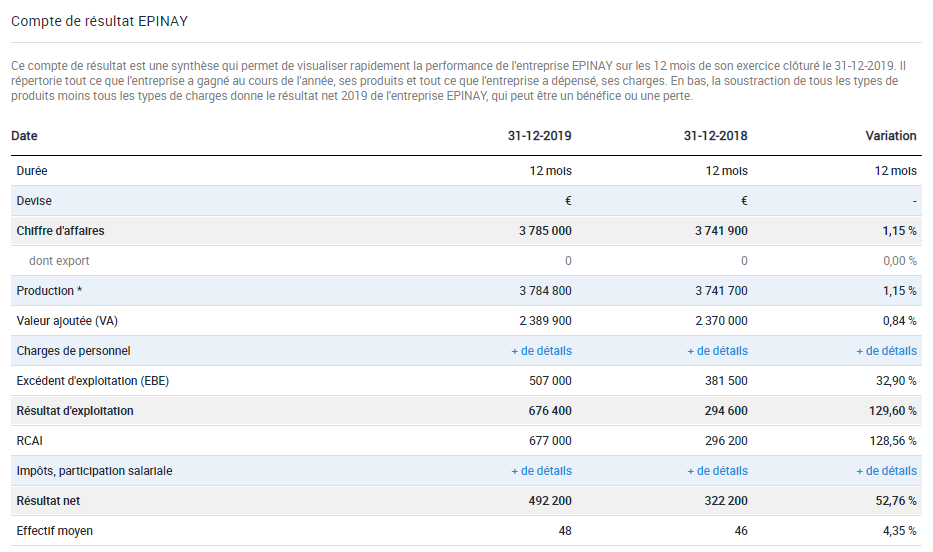The height and width of the screenshot is (552, 933).
Task: Select the Effectif moyen 2019 value 48
Action: [565, 531]
